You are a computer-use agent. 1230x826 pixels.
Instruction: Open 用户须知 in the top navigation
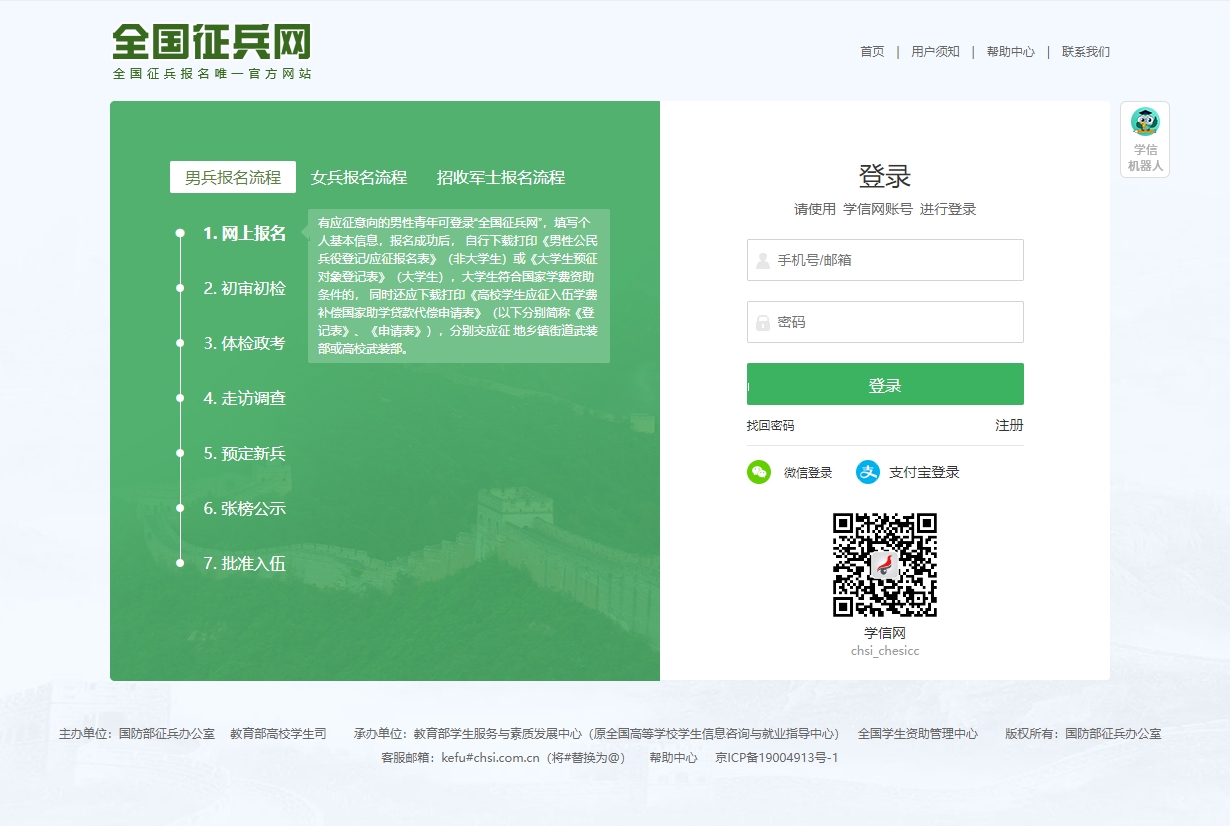pyautogui.click(x=935, y=52)
